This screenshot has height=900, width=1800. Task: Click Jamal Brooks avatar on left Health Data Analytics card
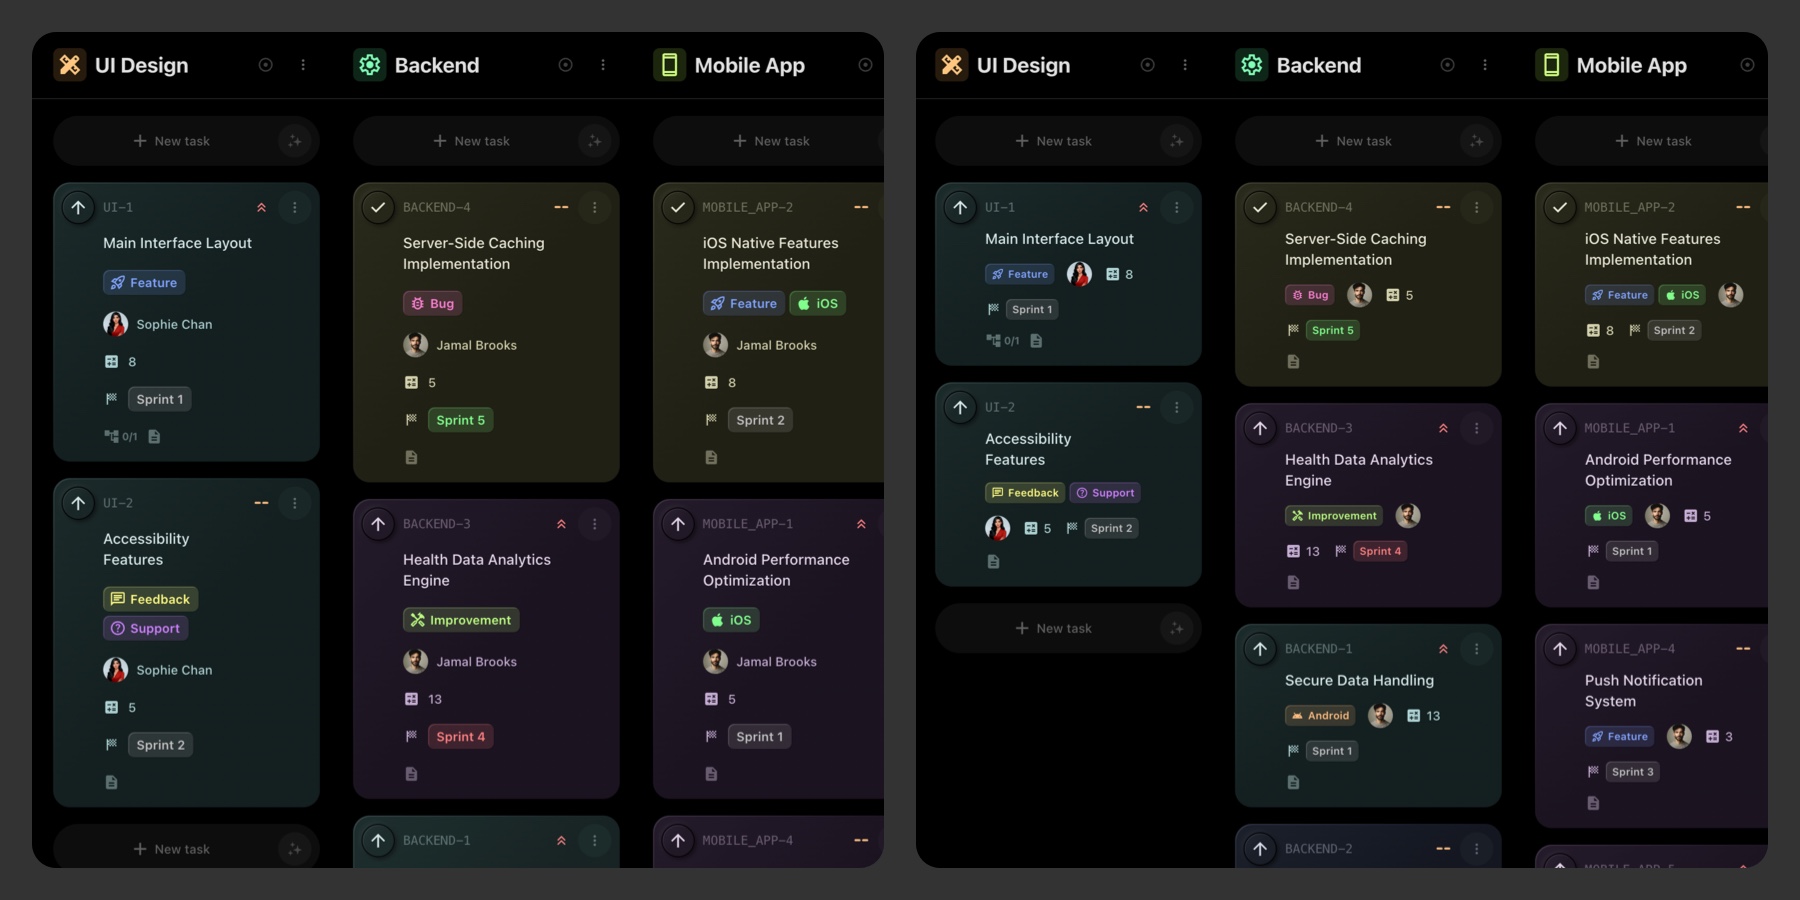pyautogui.click(x=415, y=661)
